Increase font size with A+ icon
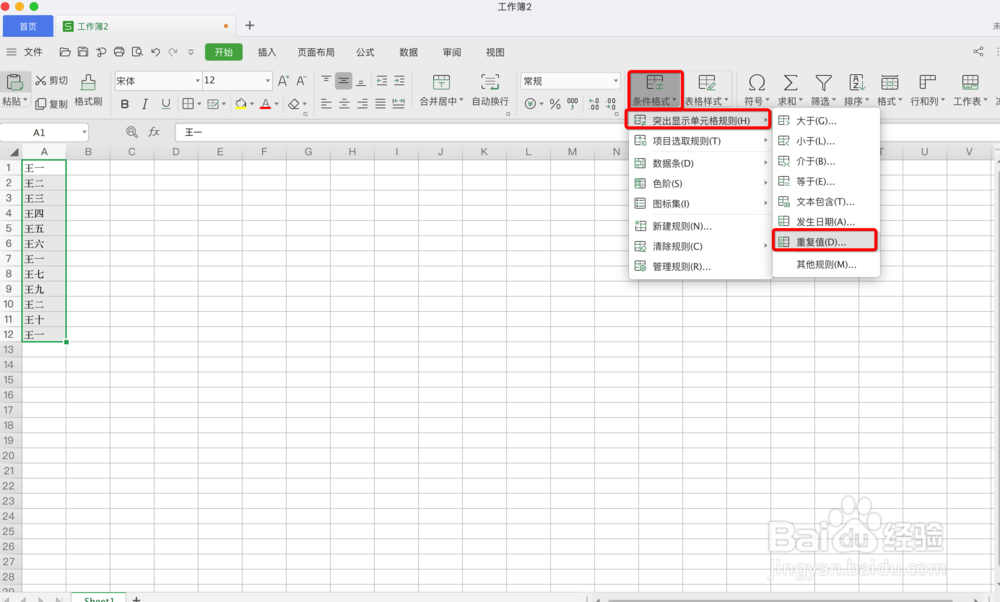The width and height of the screenshot is (1000, 602). [283, 81]
